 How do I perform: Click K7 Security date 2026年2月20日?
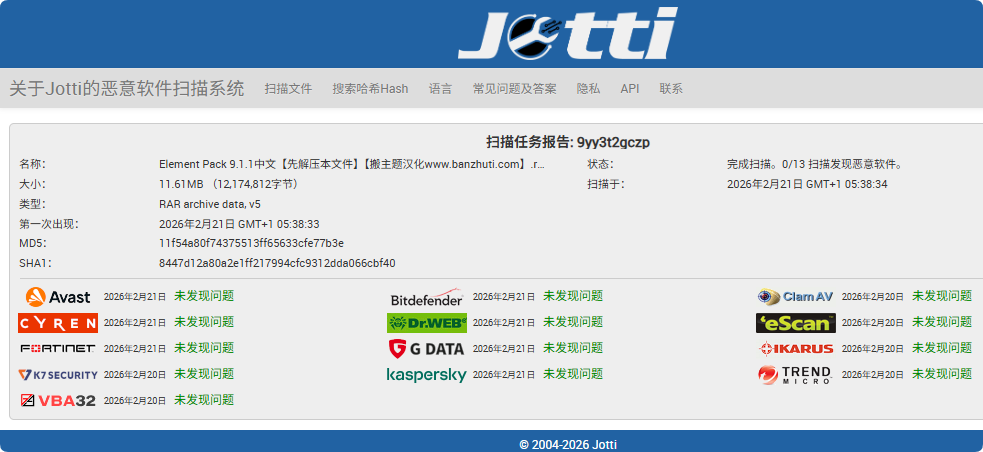point(135,375)
